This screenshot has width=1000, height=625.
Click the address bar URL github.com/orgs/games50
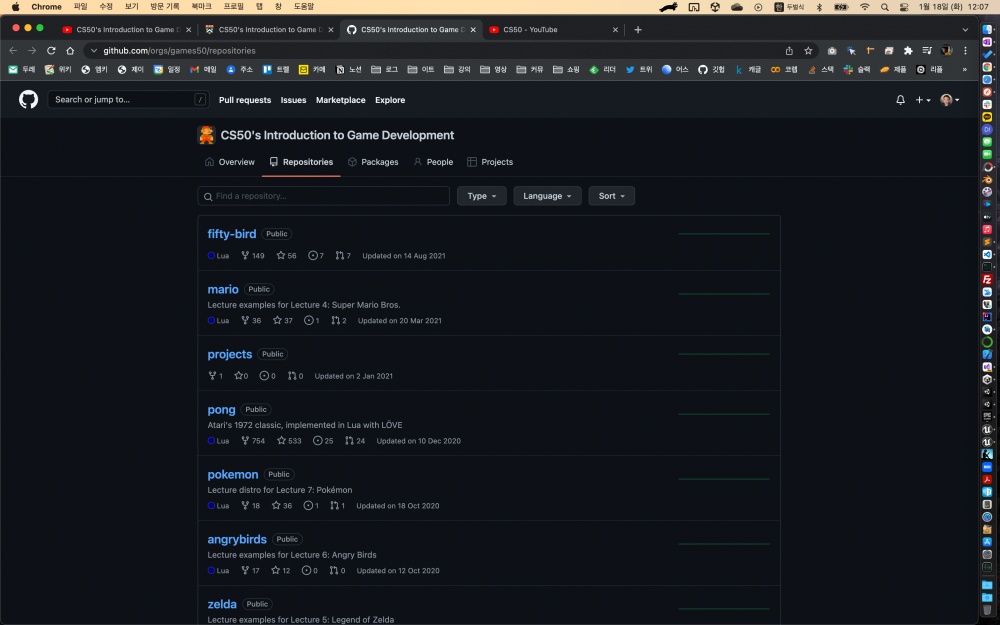179,50
